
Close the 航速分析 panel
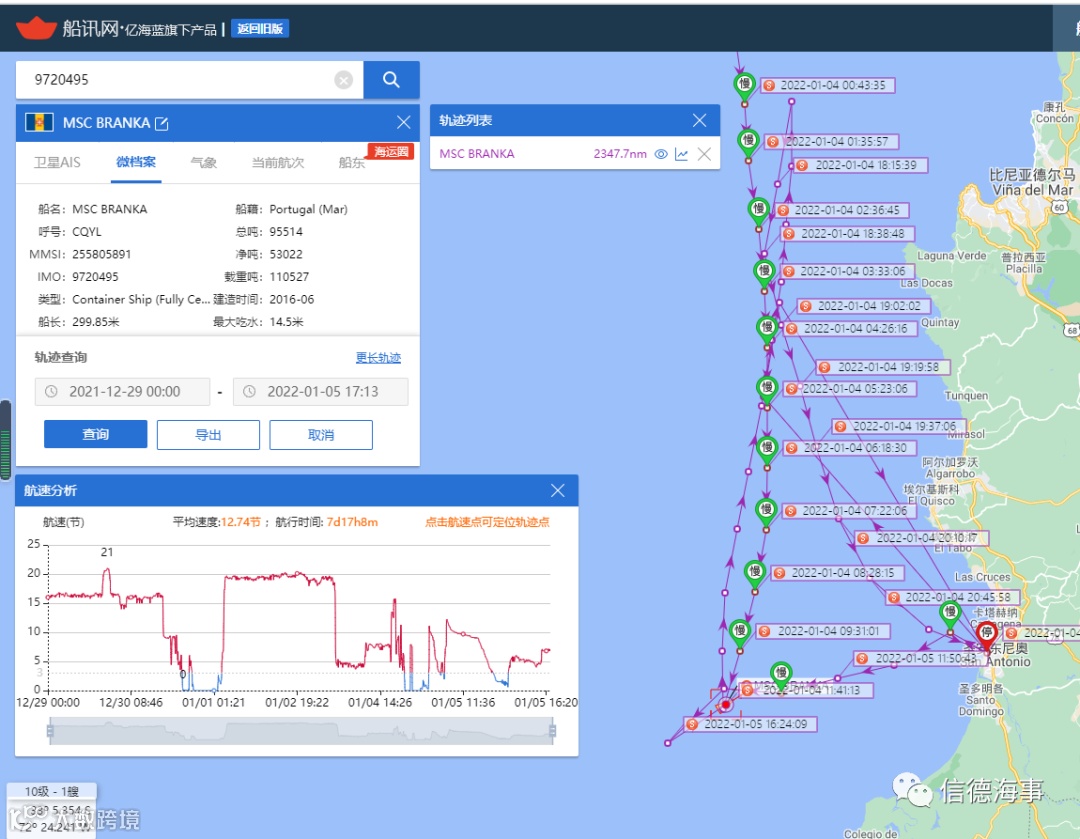pyautogui.click(x=558, y=490)
